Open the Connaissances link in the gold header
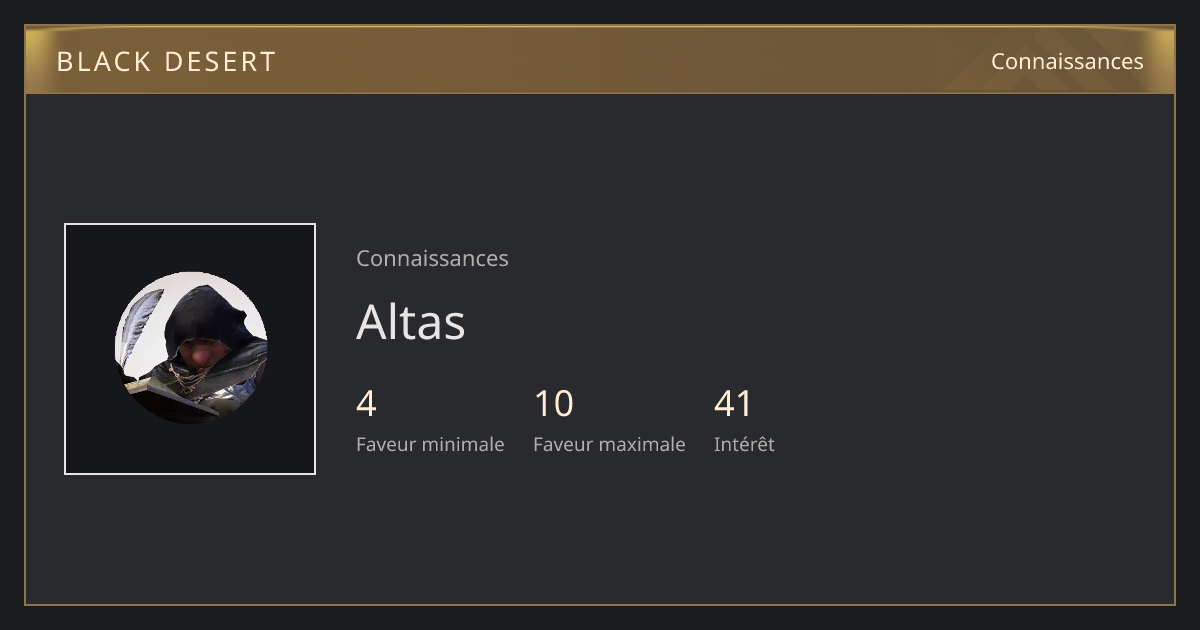Image resolution: width=1200 pixels, height=630 pixels. [1067, 61]
